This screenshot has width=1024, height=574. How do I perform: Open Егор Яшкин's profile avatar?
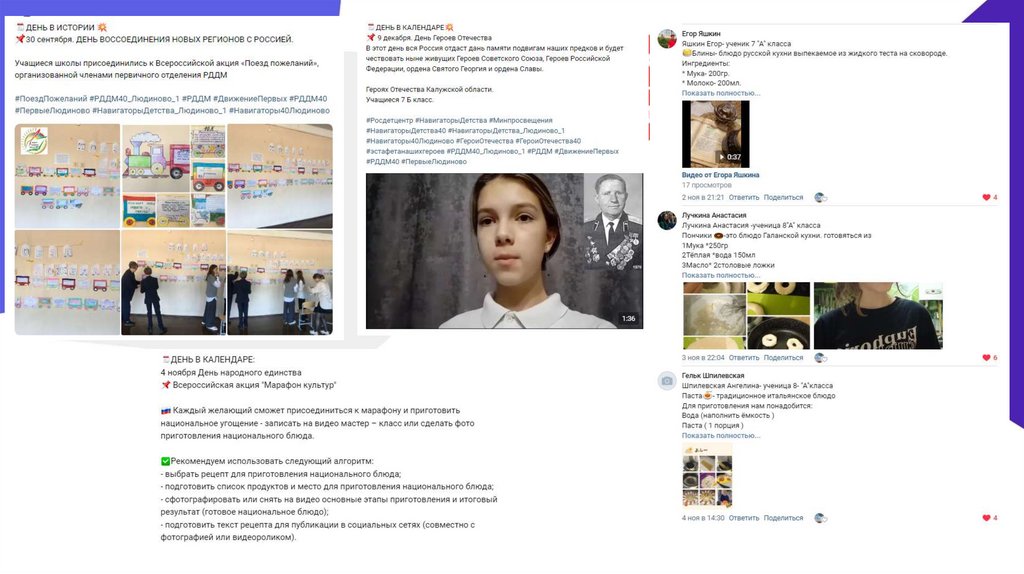pos(667,39)
